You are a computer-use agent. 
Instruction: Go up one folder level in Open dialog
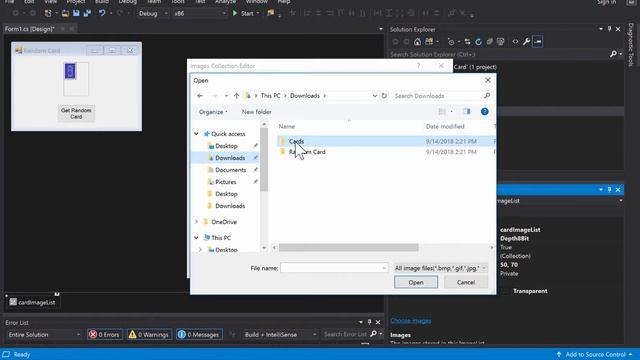236,96
